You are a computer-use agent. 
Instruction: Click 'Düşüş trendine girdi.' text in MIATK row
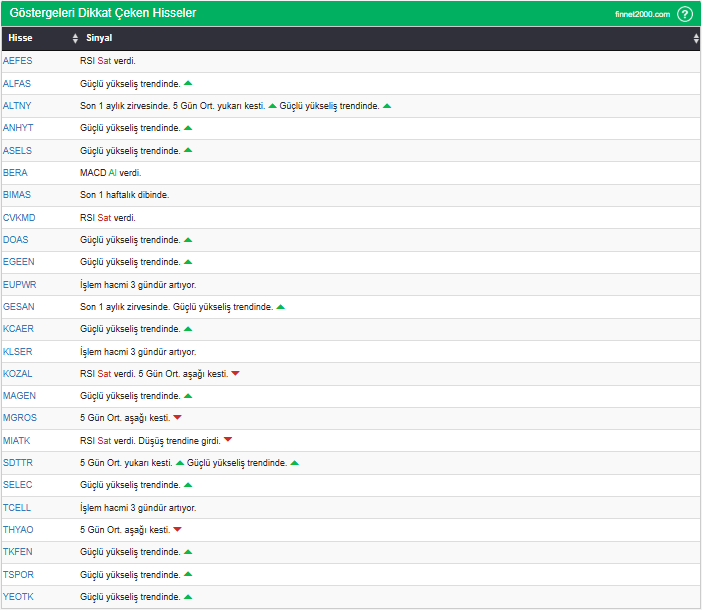click(180, 441)
